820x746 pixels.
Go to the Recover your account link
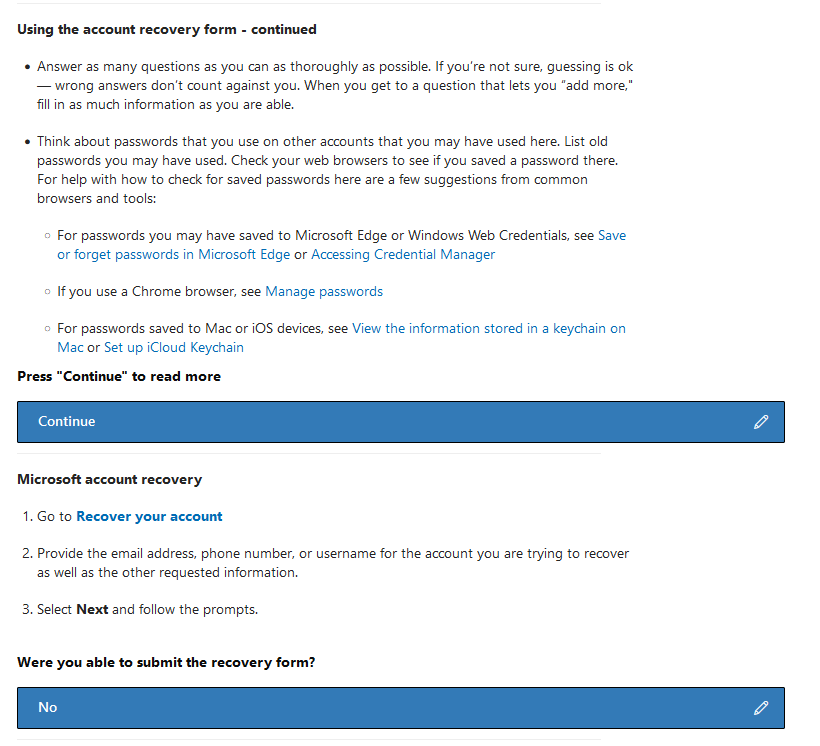pyautogui.click(x=149, y=517)
